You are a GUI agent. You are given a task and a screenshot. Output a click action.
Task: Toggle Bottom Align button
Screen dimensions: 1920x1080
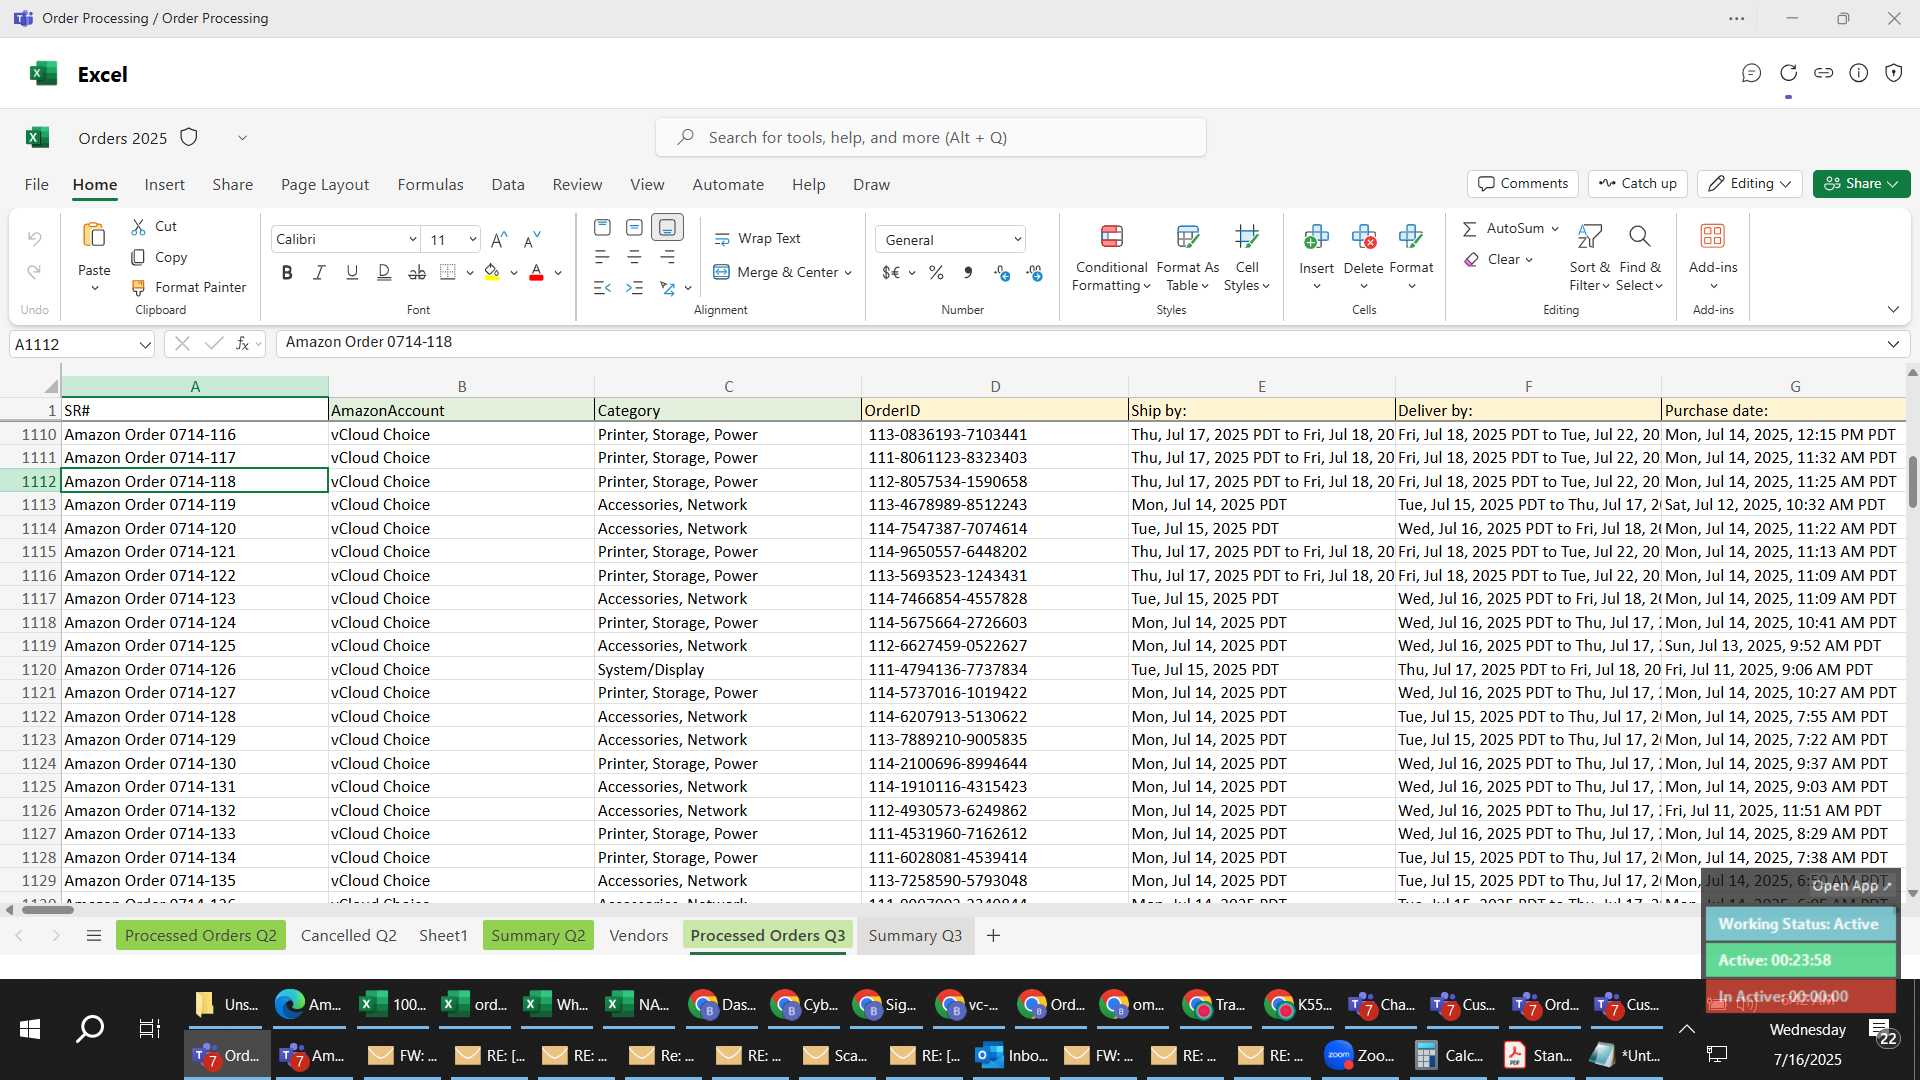(667, 227)
